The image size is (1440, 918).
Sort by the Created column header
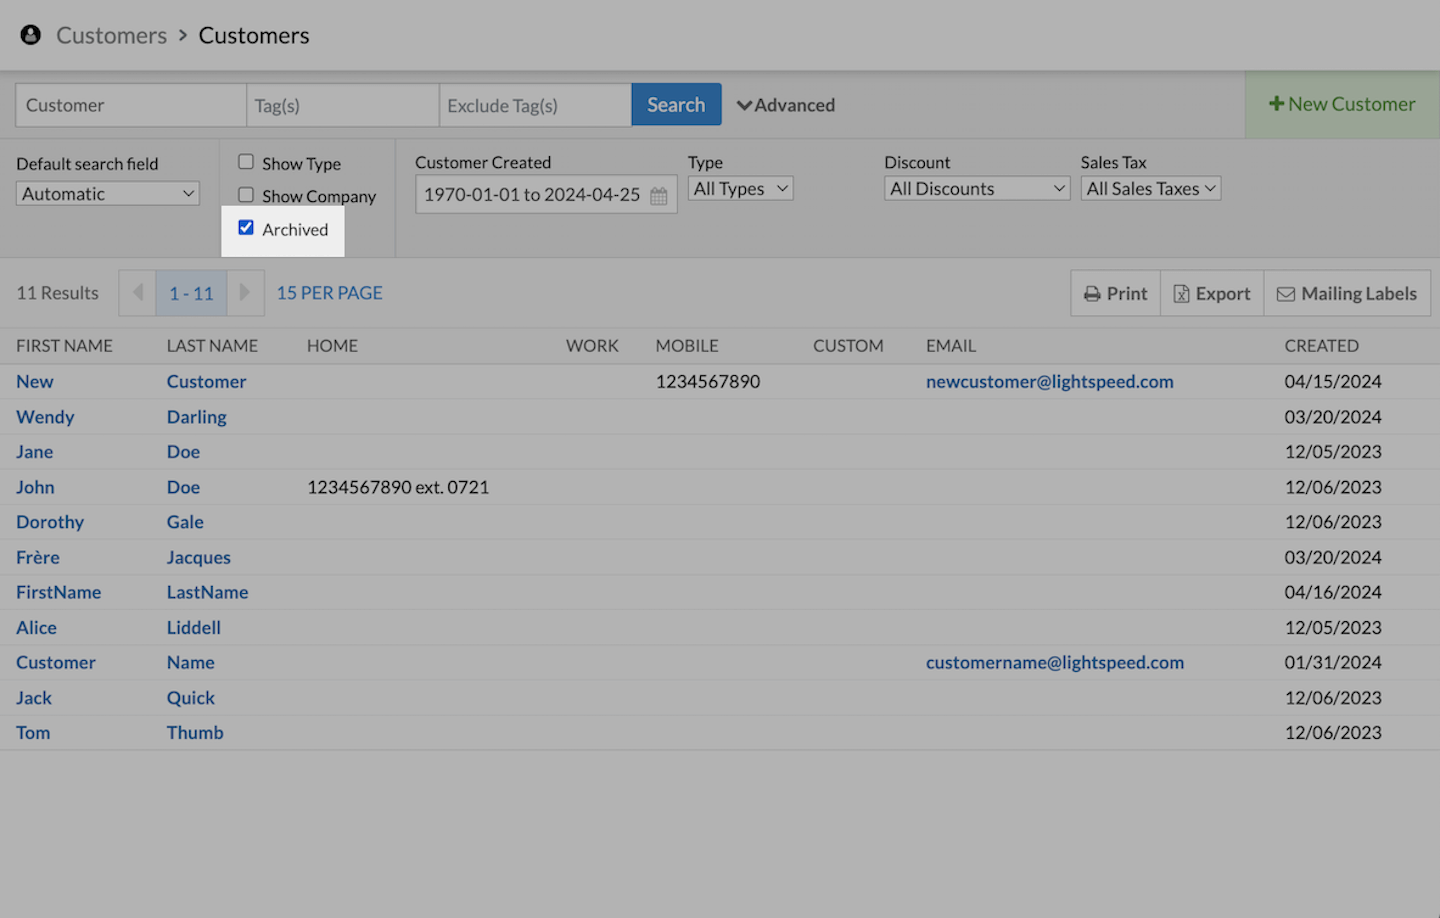click(1321, 346)
